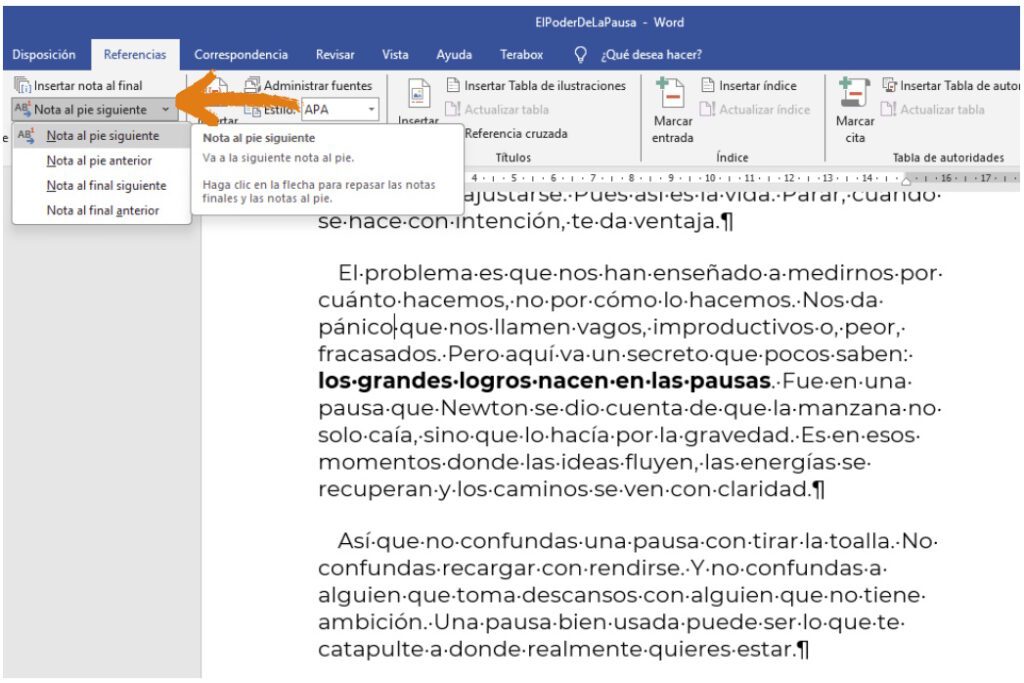This screenshot has height=683, width=1024.
Task: Open the Disposición tab
Action: coord(43,55)
